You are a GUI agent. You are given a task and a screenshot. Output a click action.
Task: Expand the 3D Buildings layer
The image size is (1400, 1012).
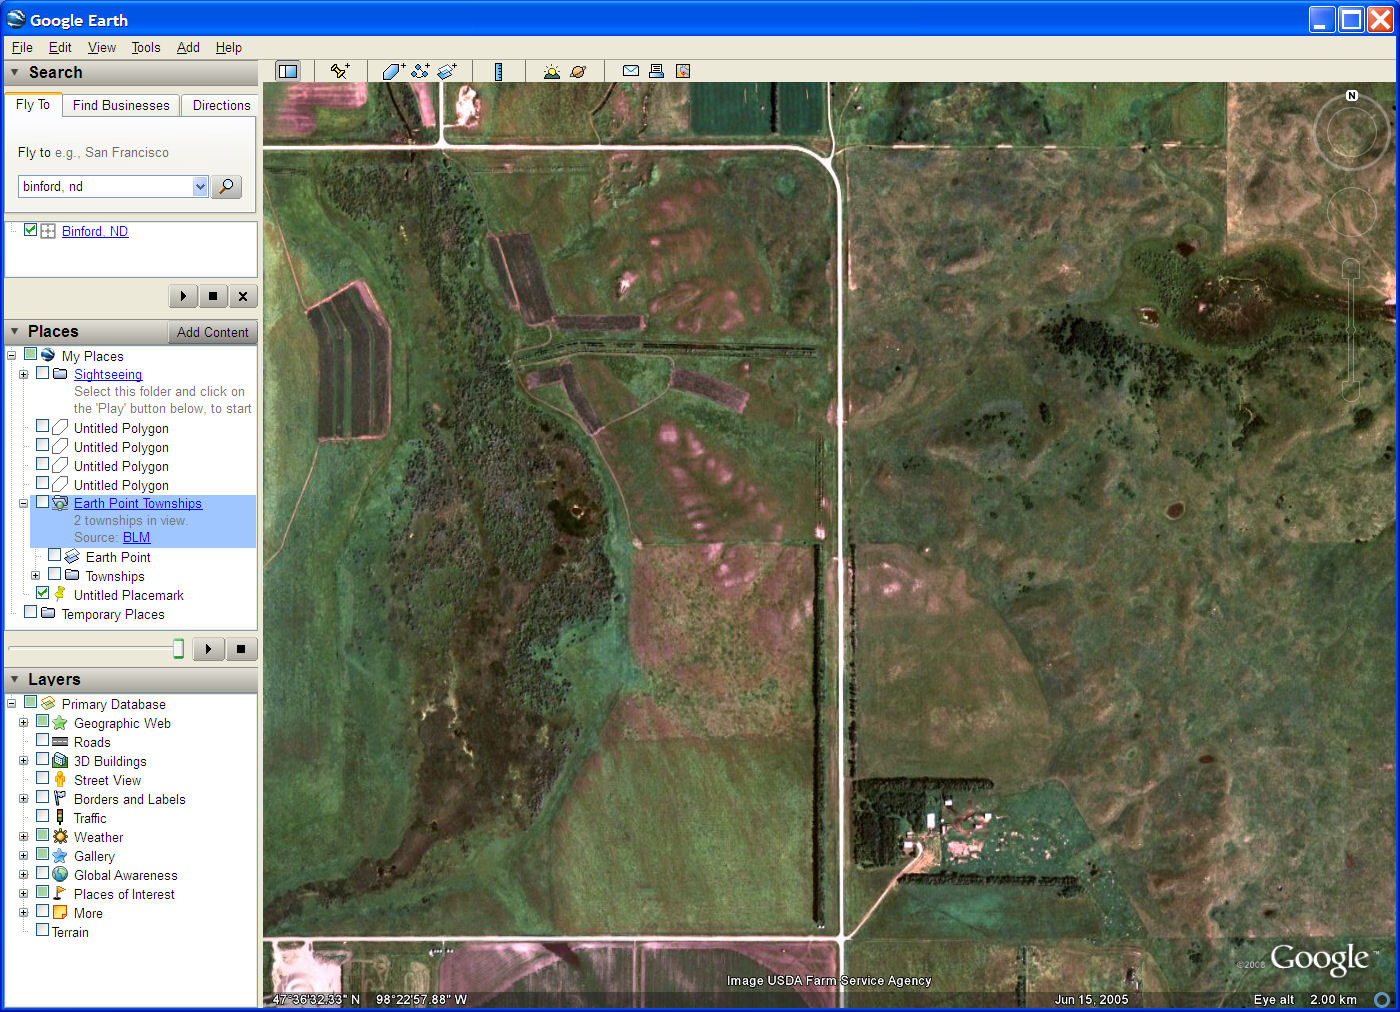(x=23, y=761)
